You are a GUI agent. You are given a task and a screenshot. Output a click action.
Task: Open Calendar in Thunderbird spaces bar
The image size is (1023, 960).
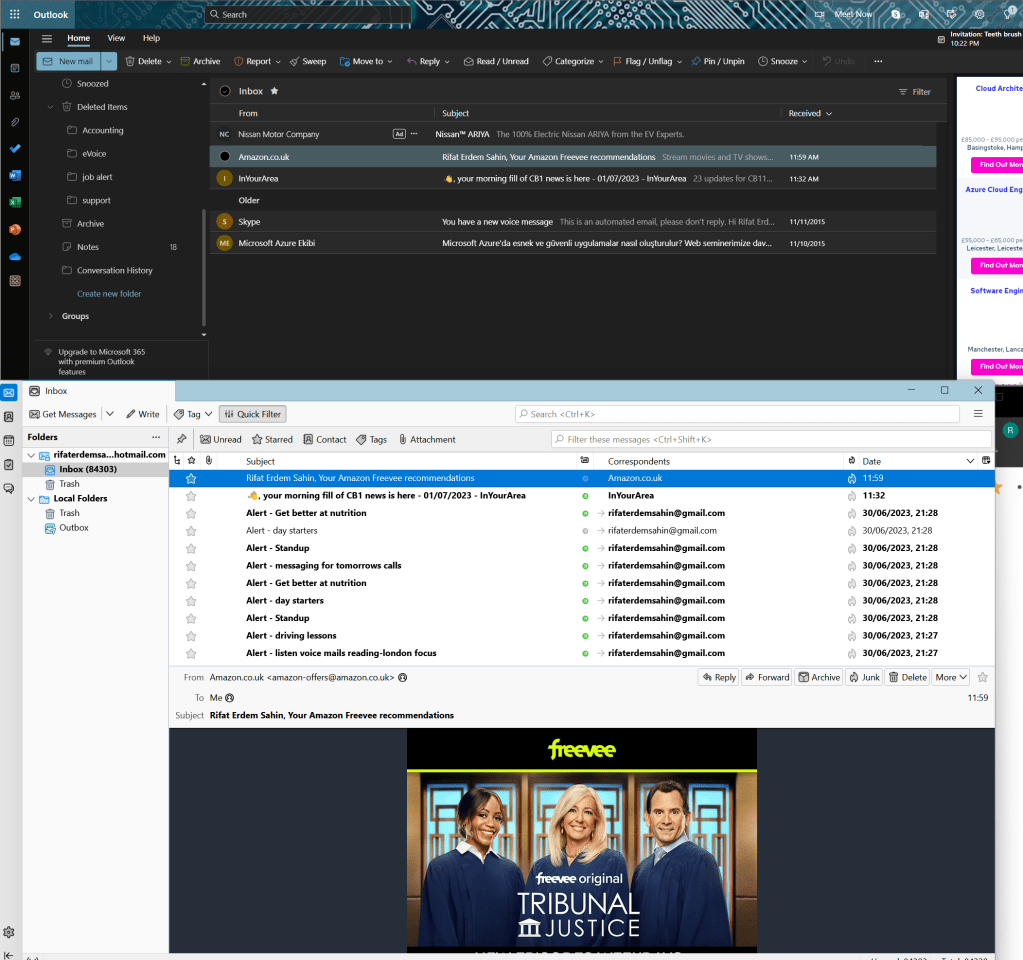point(9,441)
